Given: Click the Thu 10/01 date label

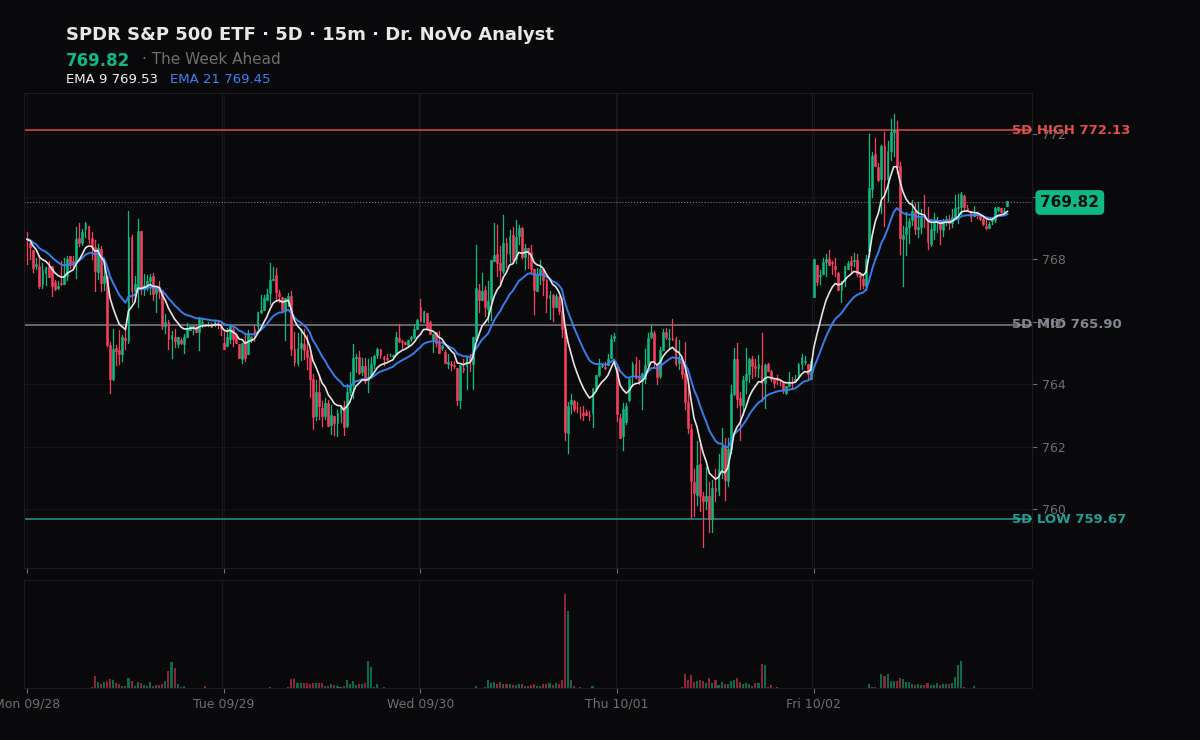Looking at the screenshot, I should (617, 704).
